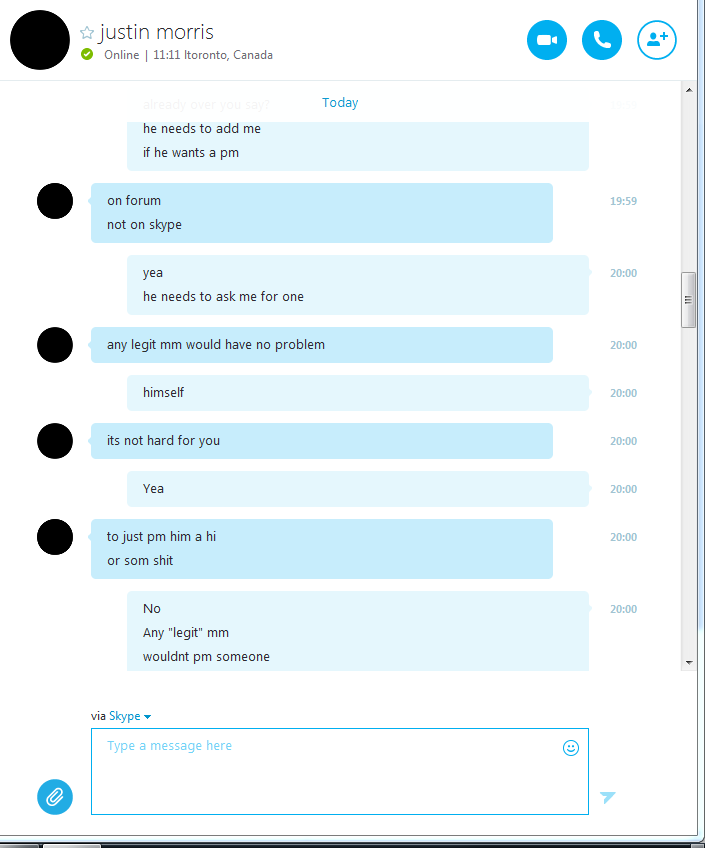Attach file using paperclip button

pyautogui.click(x=55, y=797)
